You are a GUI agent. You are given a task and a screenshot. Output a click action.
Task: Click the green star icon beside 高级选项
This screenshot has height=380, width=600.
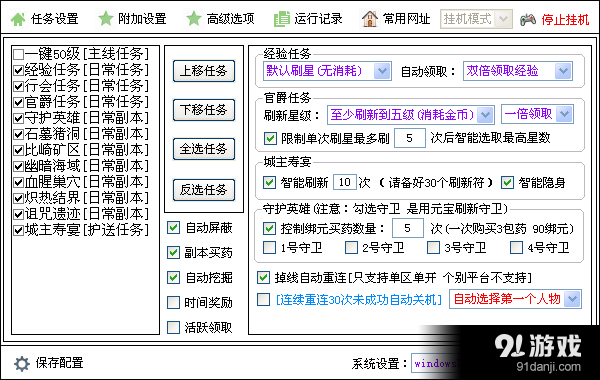click(194, 18)
